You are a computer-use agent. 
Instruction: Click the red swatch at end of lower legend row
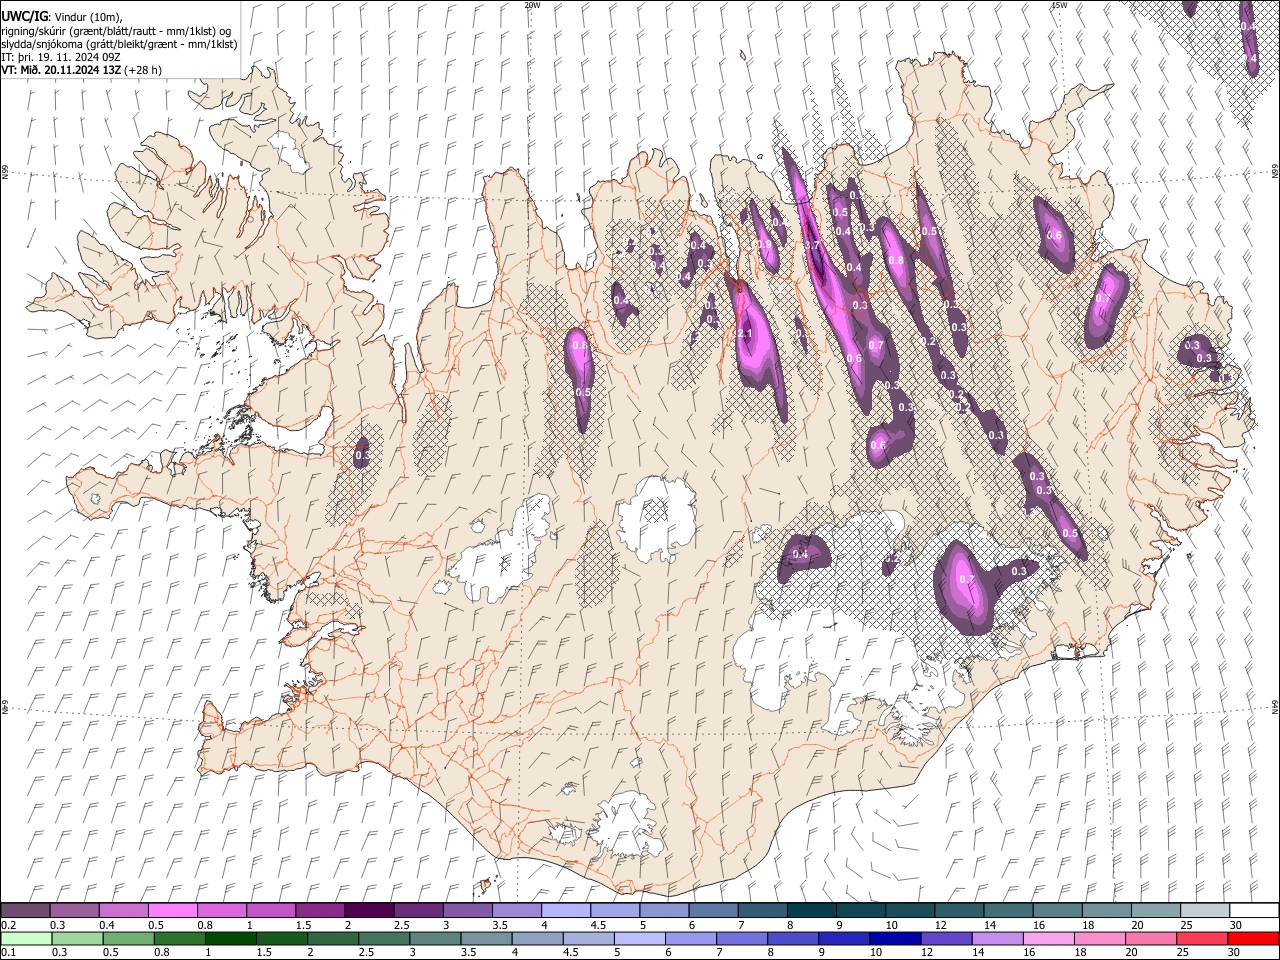1253,938
